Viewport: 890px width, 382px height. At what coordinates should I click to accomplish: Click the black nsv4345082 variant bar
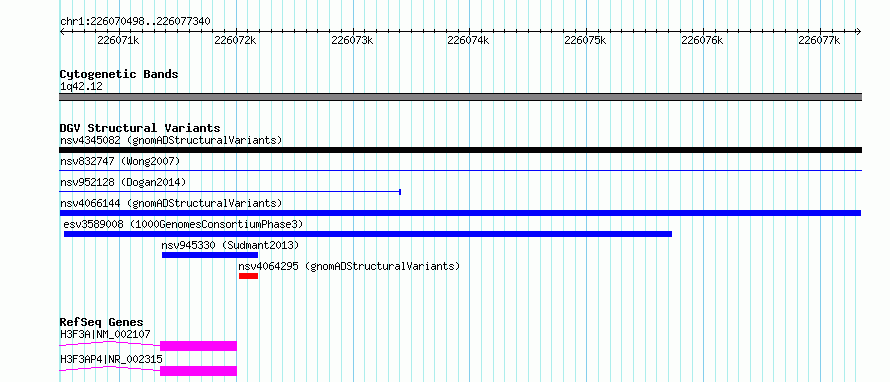(x=460, y=150)
